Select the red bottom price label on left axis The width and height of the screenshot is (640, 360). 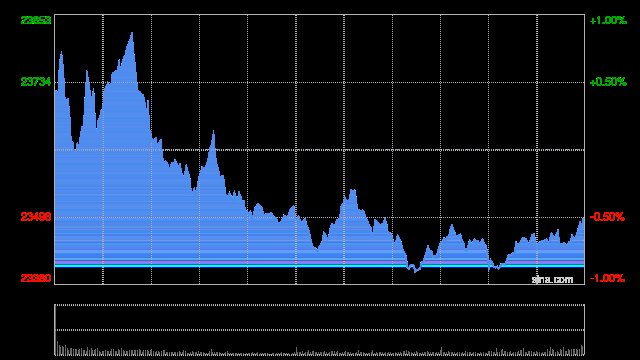(36, 278)
